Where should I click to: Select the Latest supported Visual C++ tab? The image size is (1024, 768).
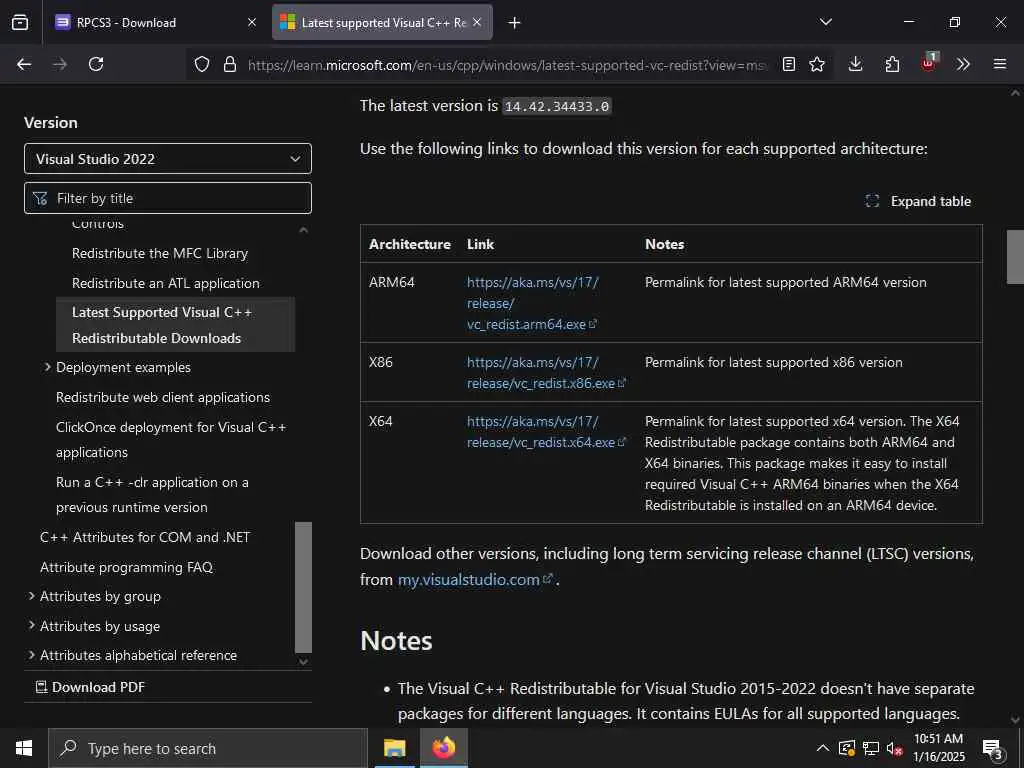click(x=382, y=23)
